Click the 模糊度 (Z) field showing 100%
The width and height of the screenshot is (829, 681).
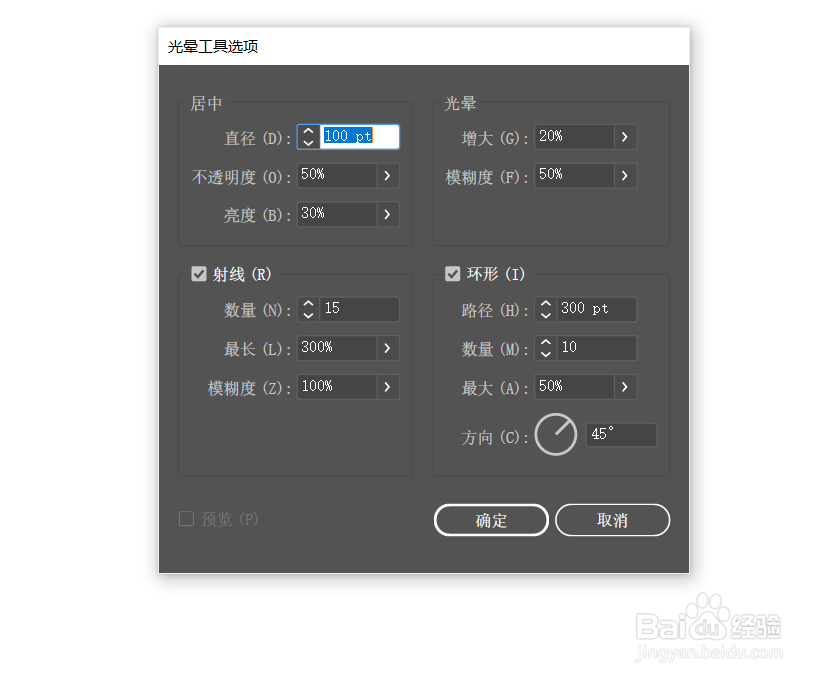(x=337, y=387)
